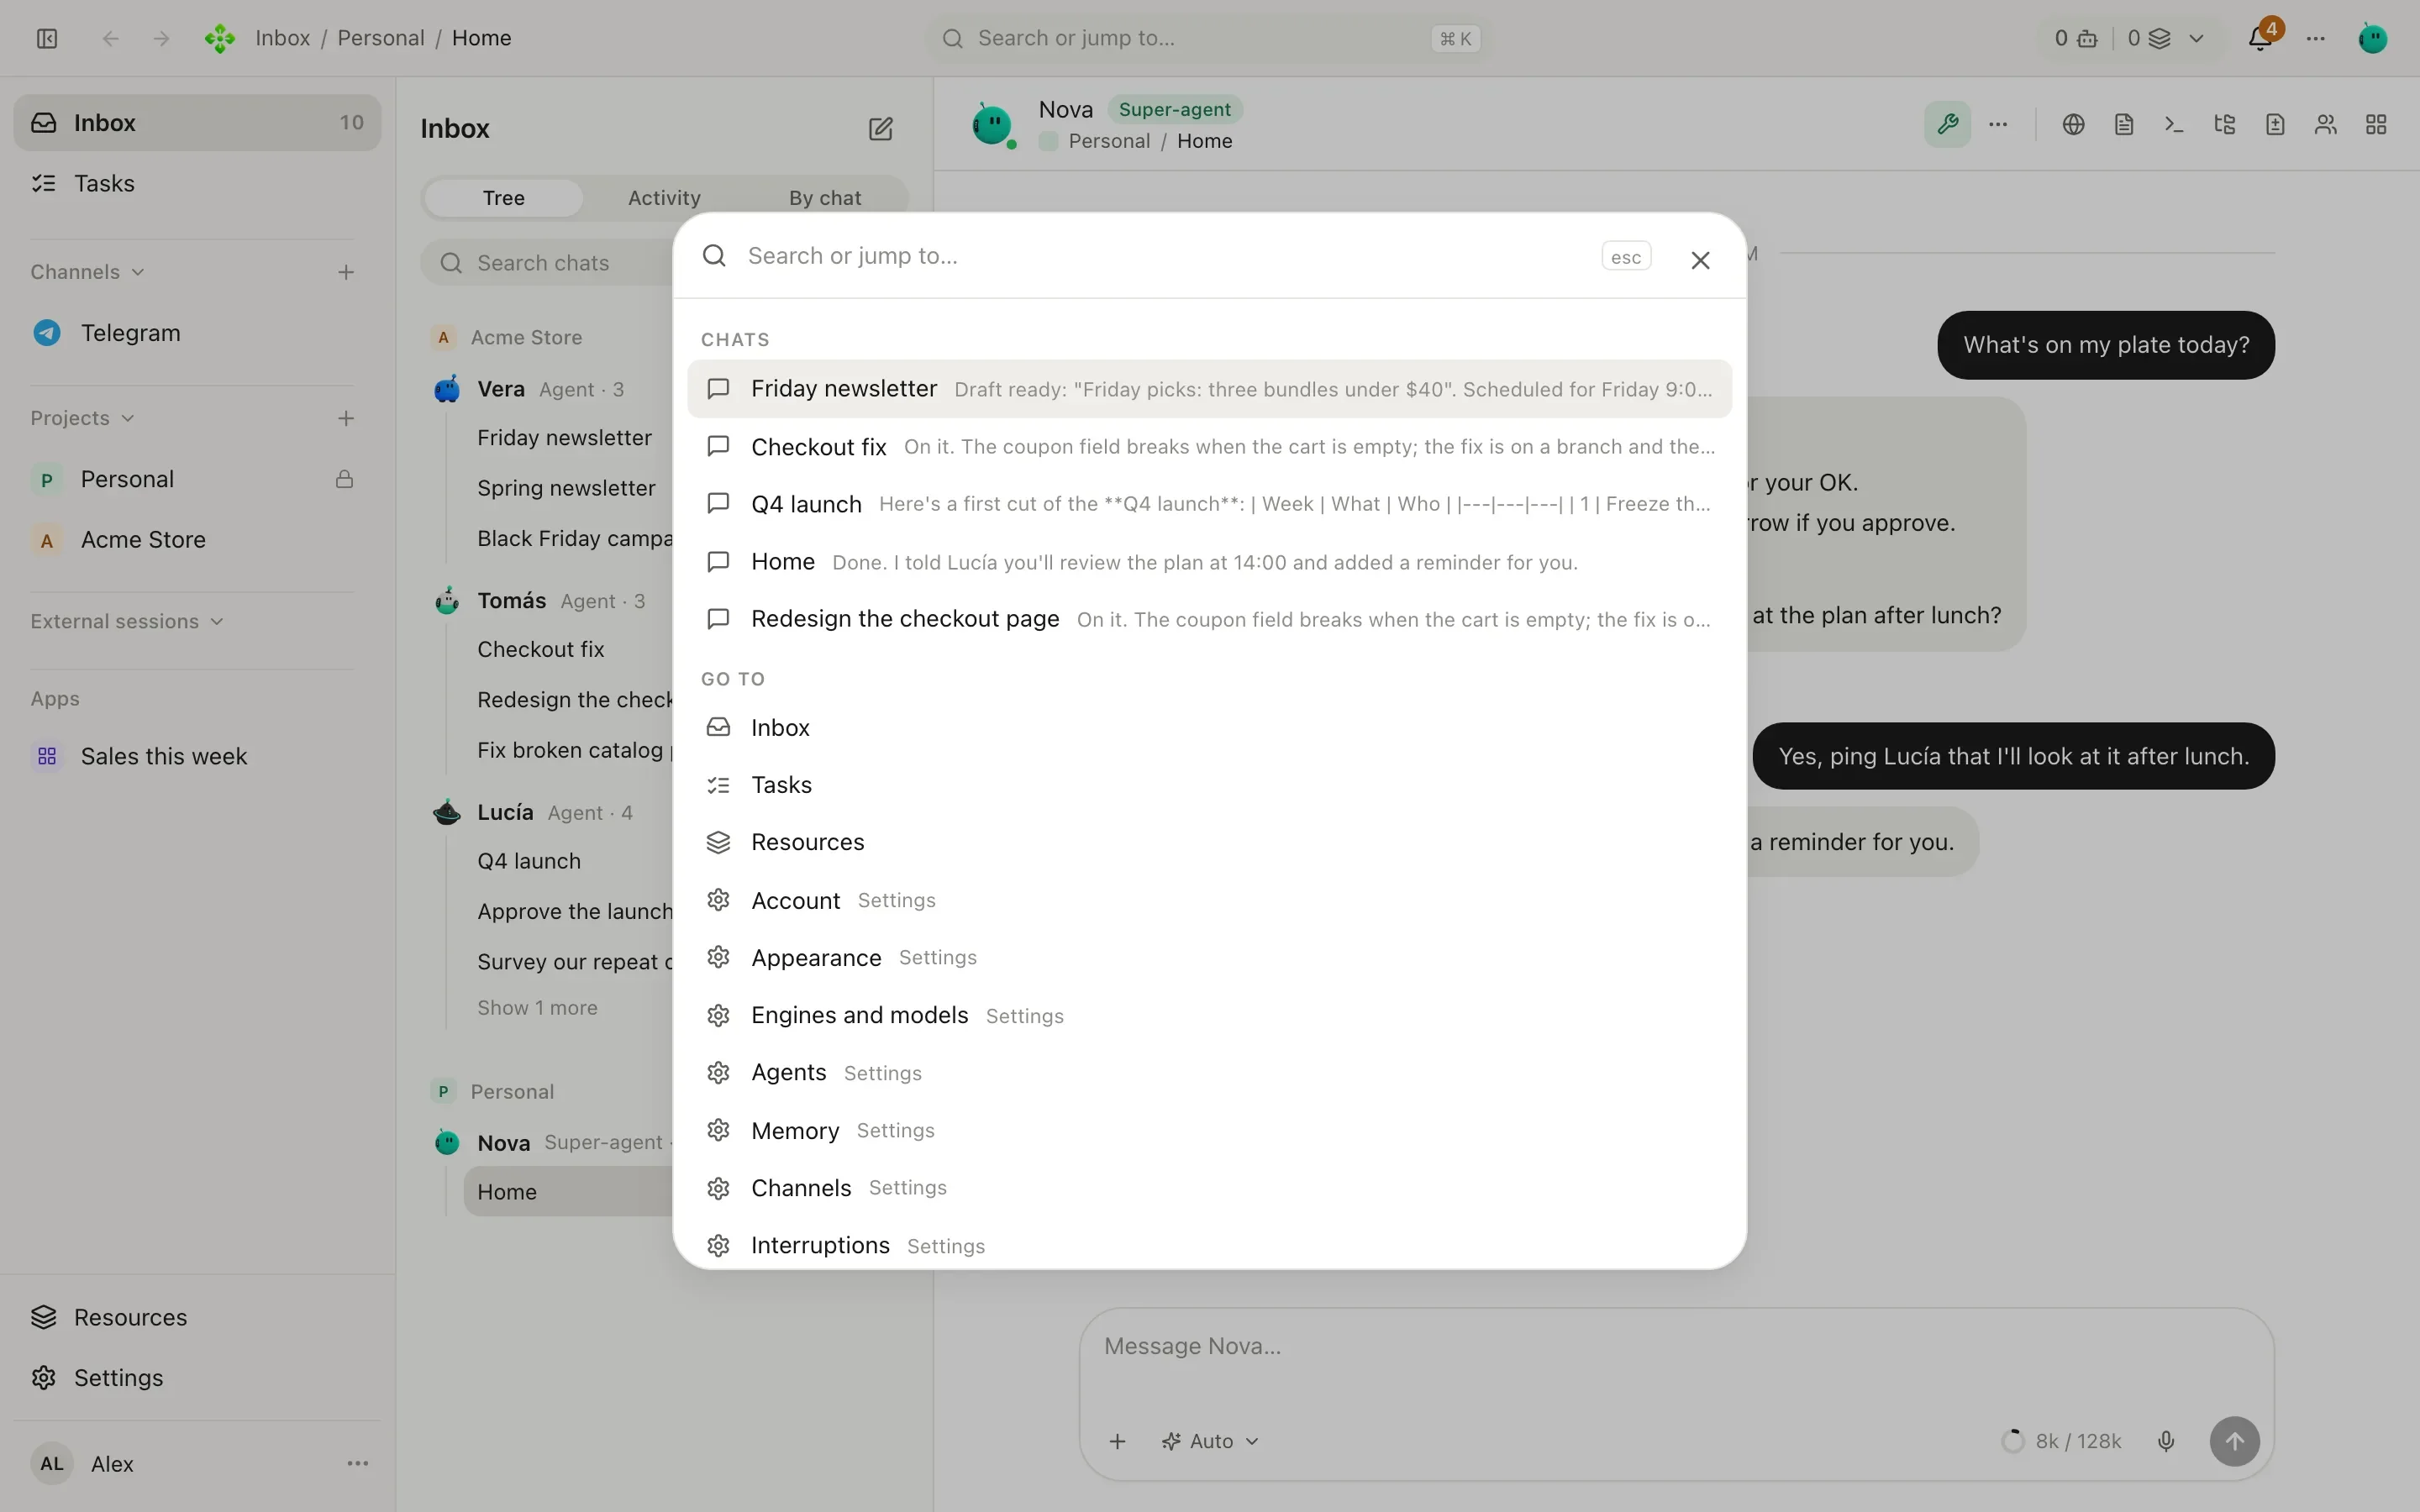Open the Auto model dropdown
This screenshot has width=2420, height=1512.
tap(1210, 1441)
